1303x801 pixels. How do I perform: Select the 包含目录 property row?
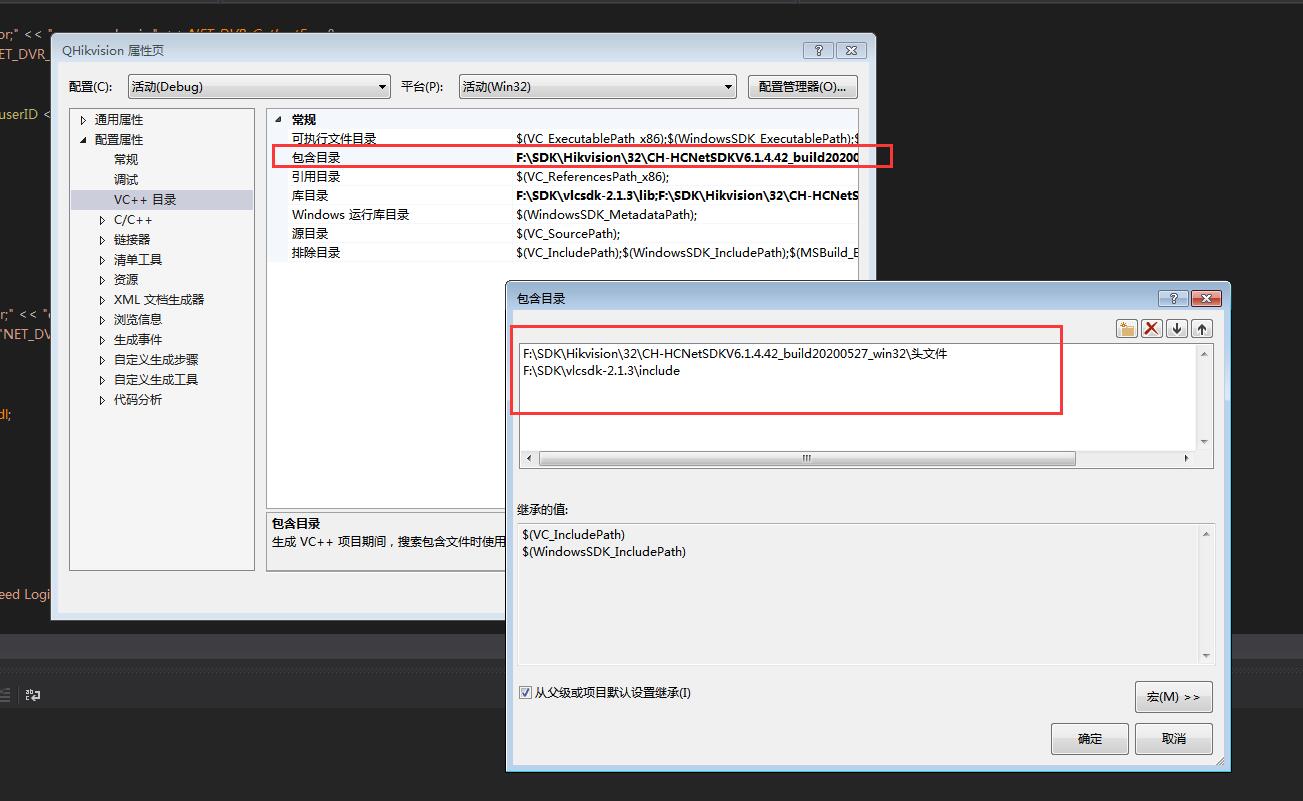(564, 158)
